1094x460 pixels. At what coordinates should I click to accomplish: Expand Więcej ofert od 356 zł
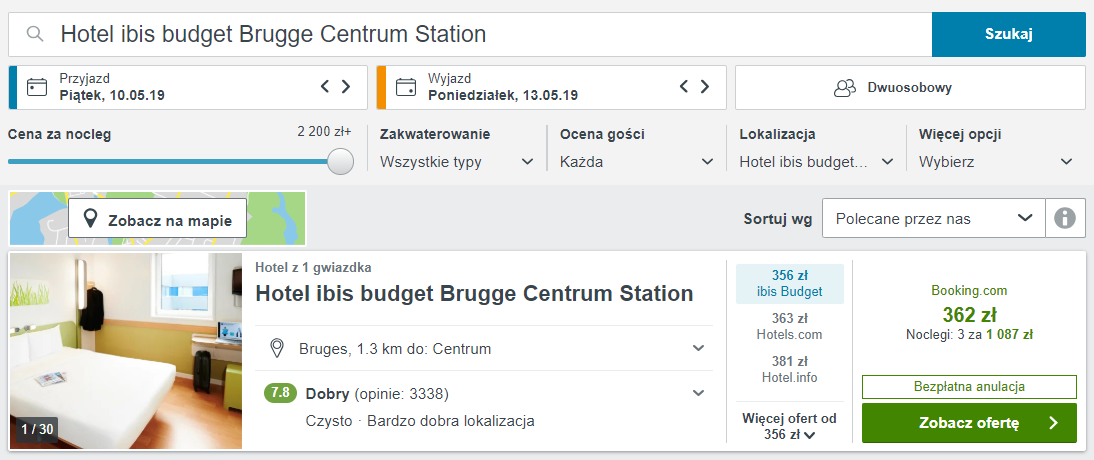pyautogui.click(x=790, y=426)
